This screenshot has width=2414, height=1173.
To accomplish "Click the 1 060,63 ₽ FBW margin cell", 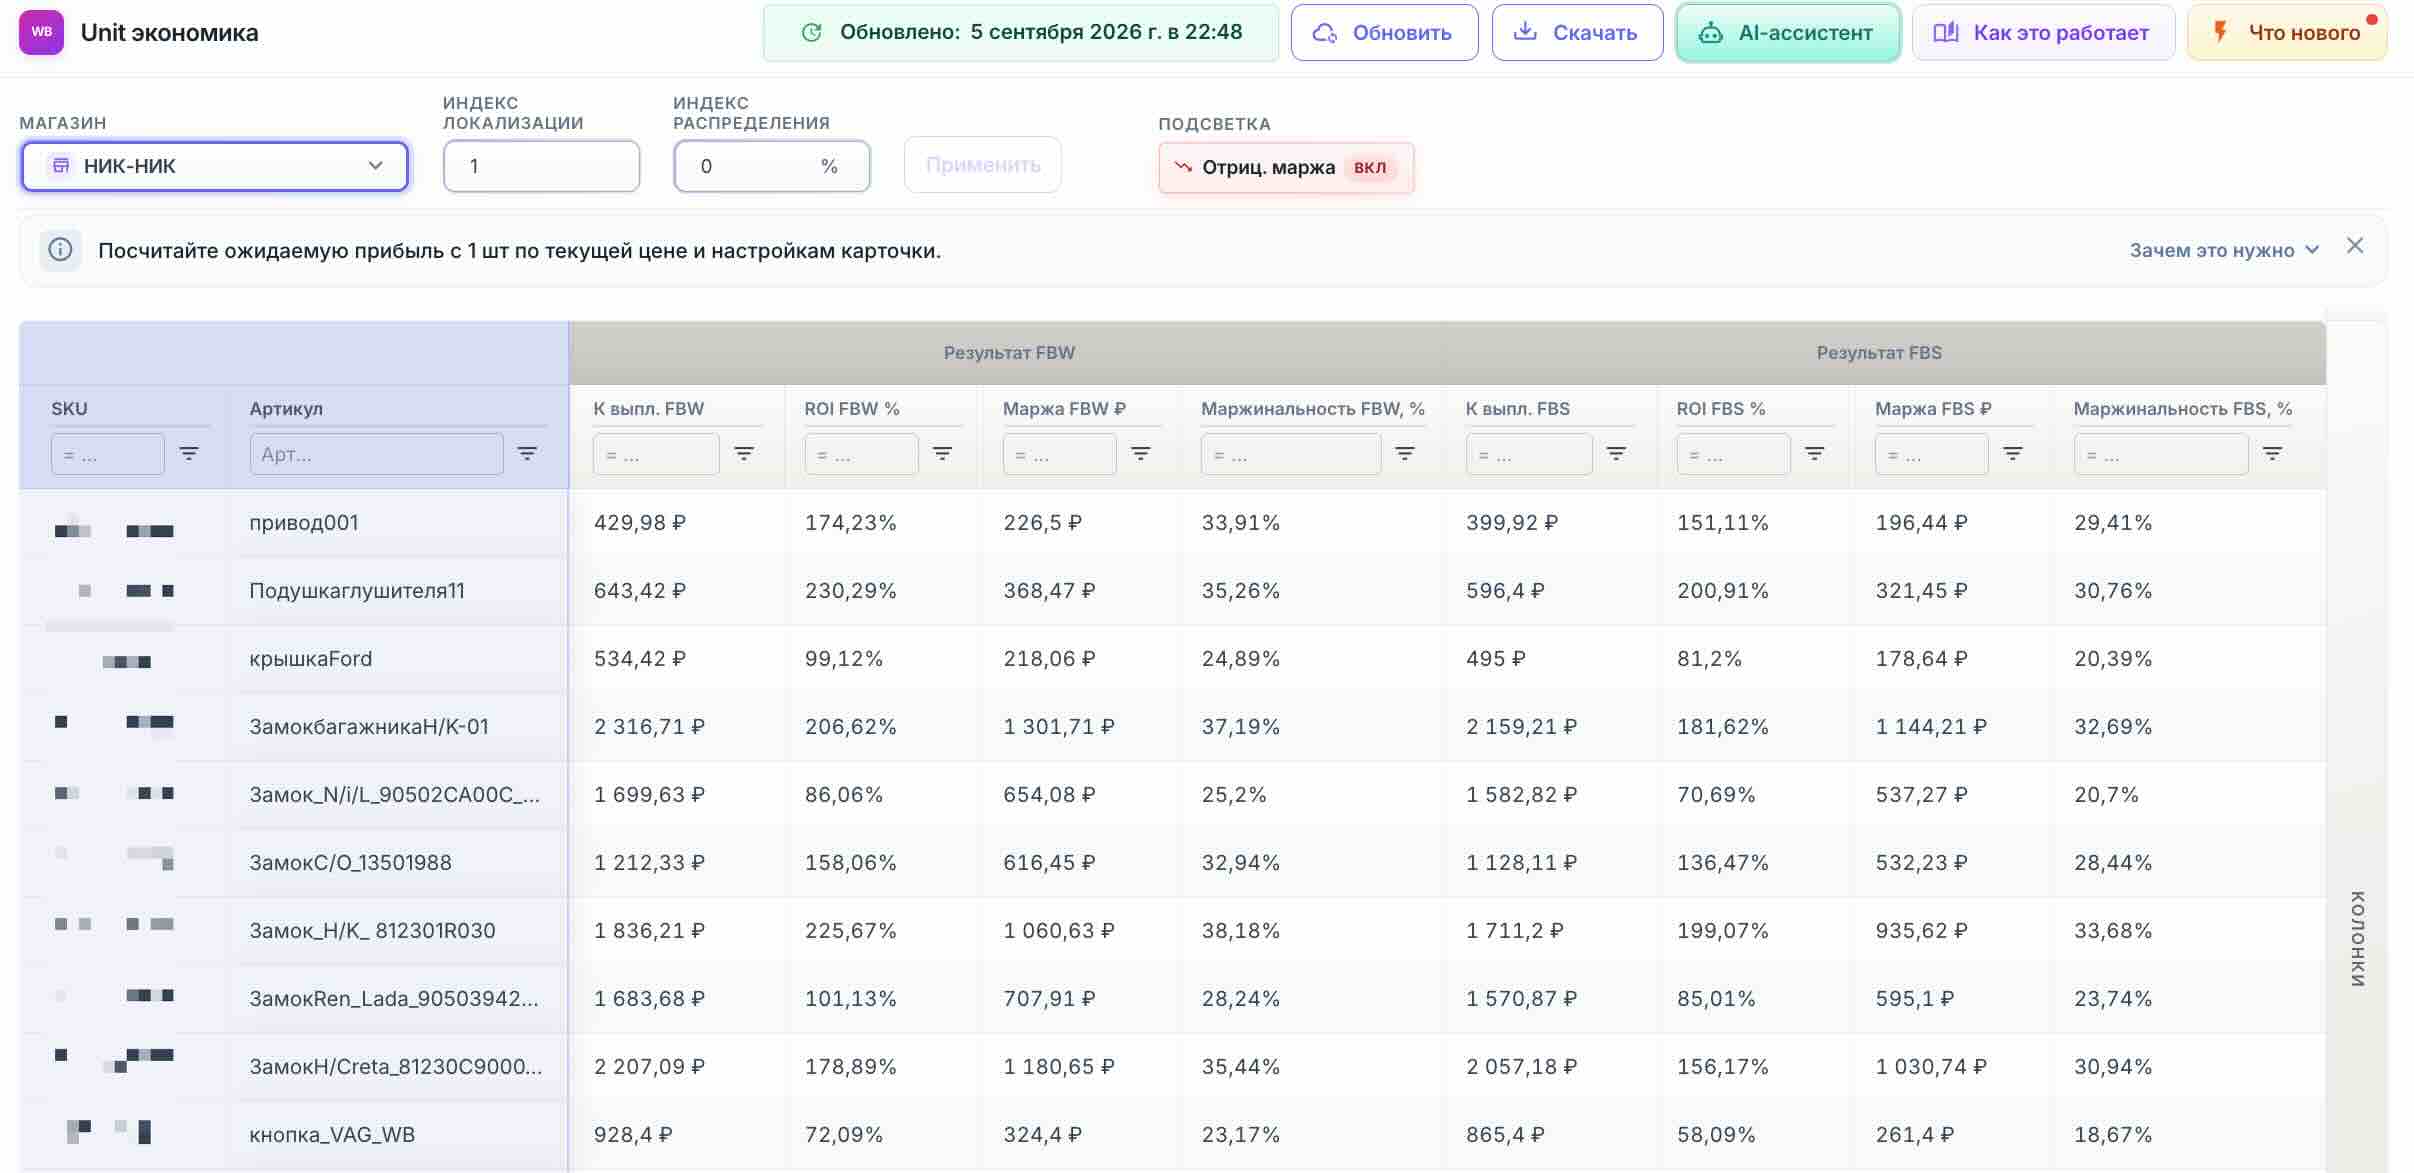I will click(1059, 930).
